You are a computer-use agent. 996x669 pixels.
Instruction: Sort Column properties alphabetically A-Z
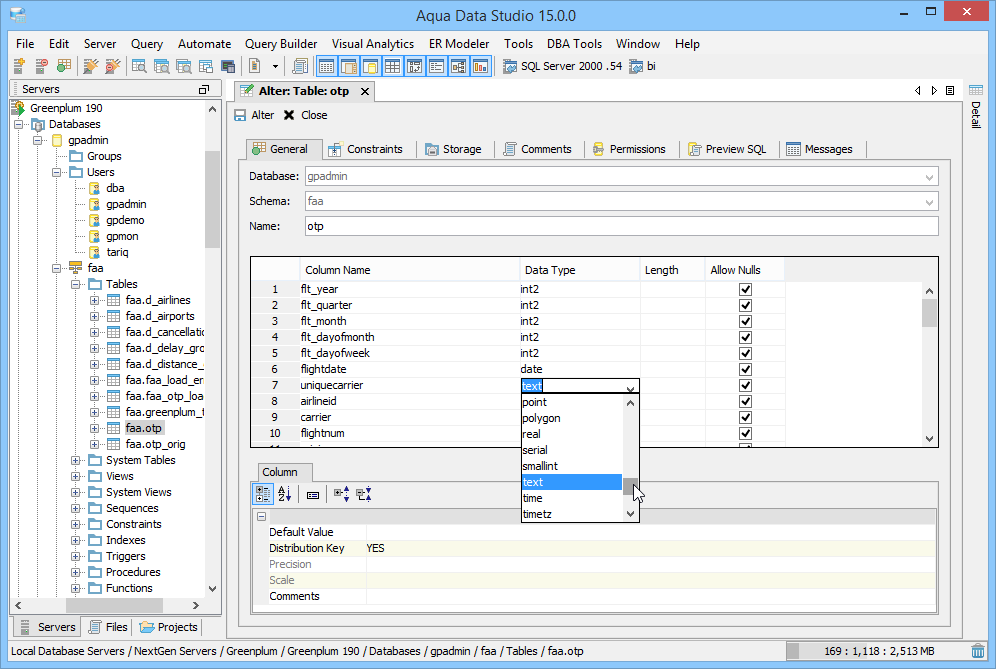pyautogui.click(x=285, y=494)
